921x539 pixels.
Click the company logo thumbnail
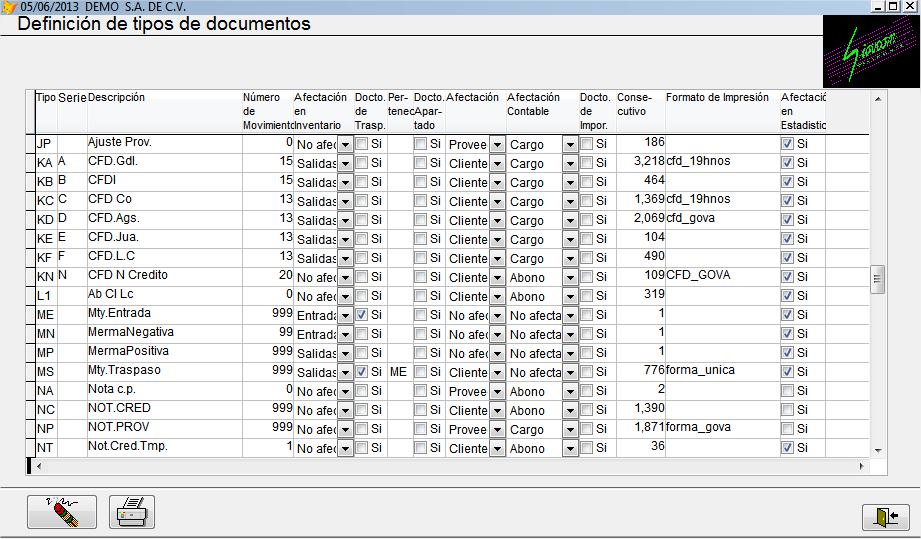[x=871, y=52]
